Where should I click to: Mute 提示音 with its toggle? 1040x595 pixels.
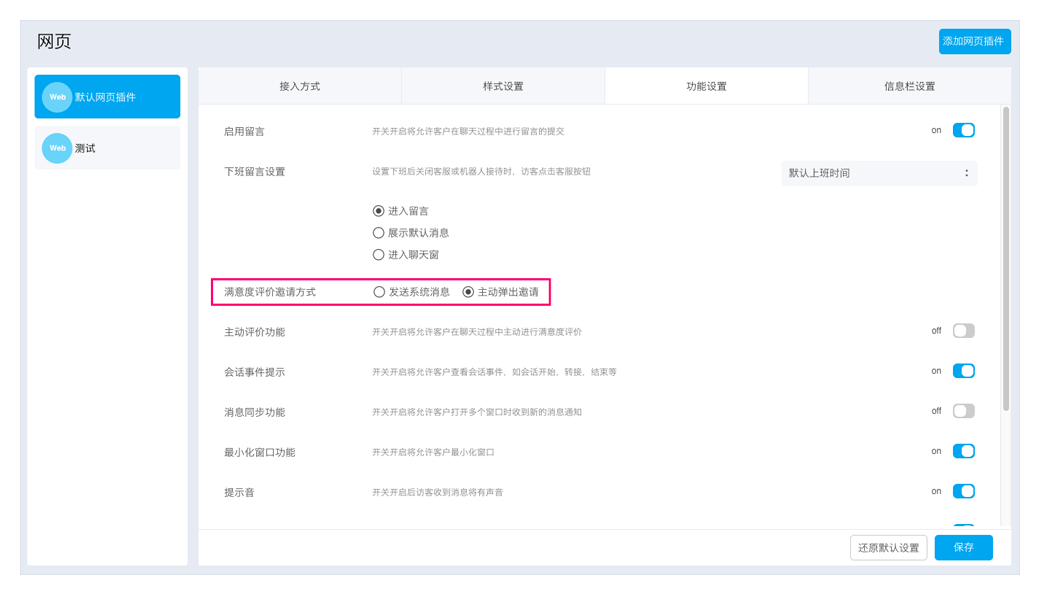click(963, 491)
